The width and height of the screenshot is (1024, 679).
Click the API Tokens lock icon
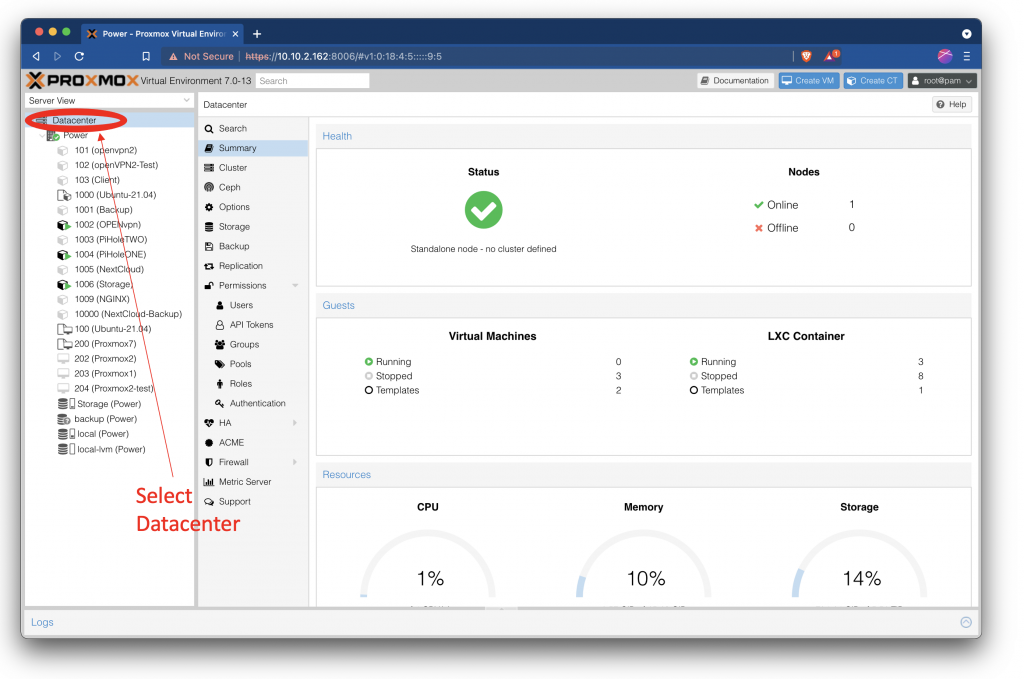(220, 324)
